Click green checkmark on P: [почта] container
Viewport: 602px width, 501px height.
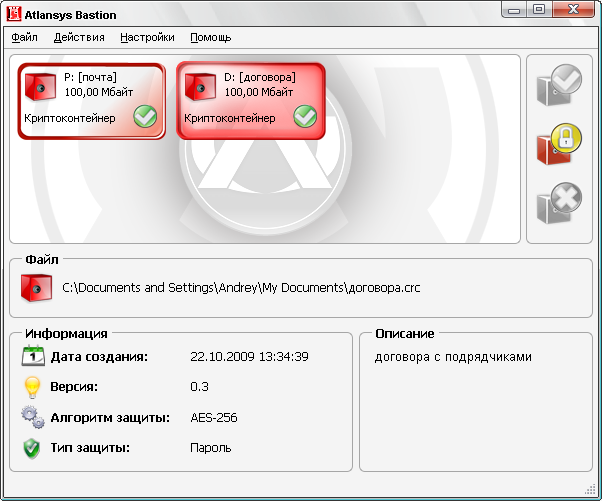coord(146,118)
